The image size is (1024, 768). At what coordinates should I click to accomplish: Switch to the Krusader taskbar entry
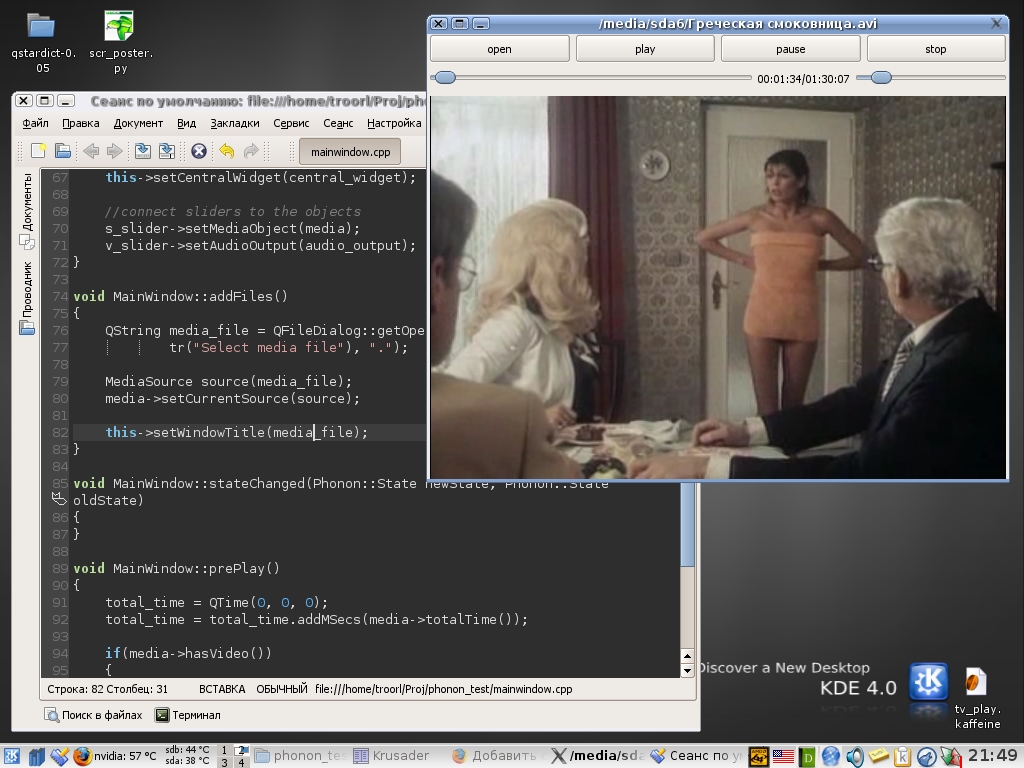click(391, 756)
